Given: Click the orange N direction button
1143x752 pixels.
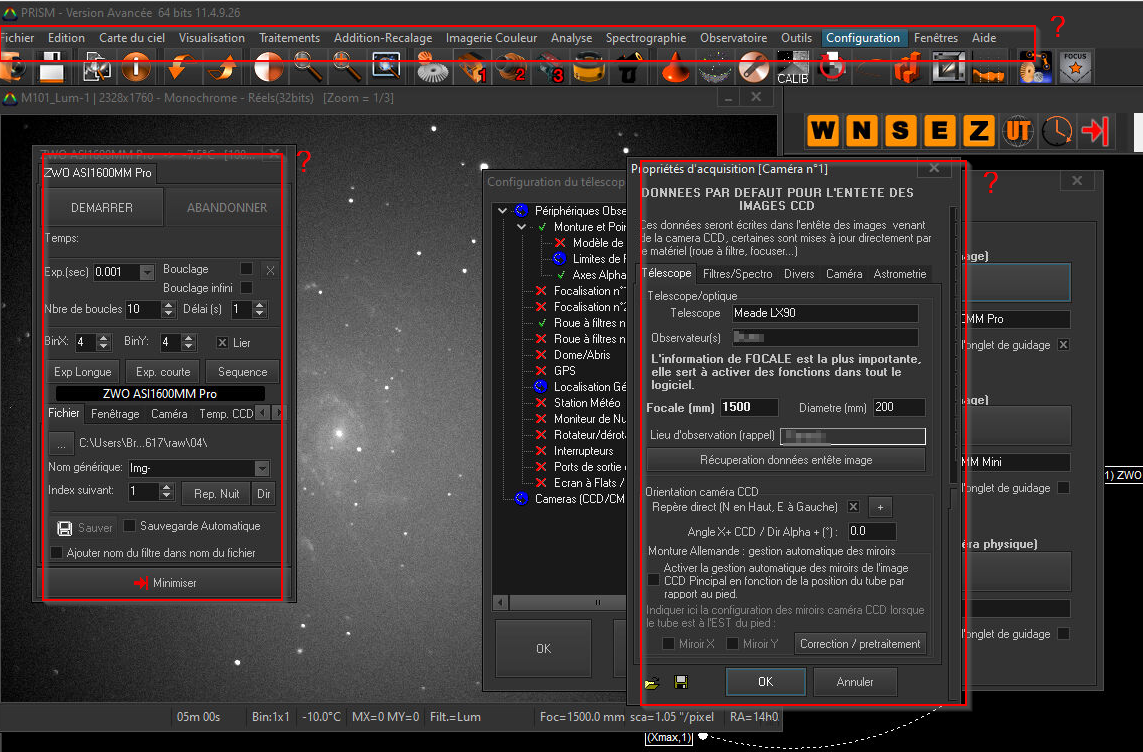Looking at the screenshot, I should 862,131.
